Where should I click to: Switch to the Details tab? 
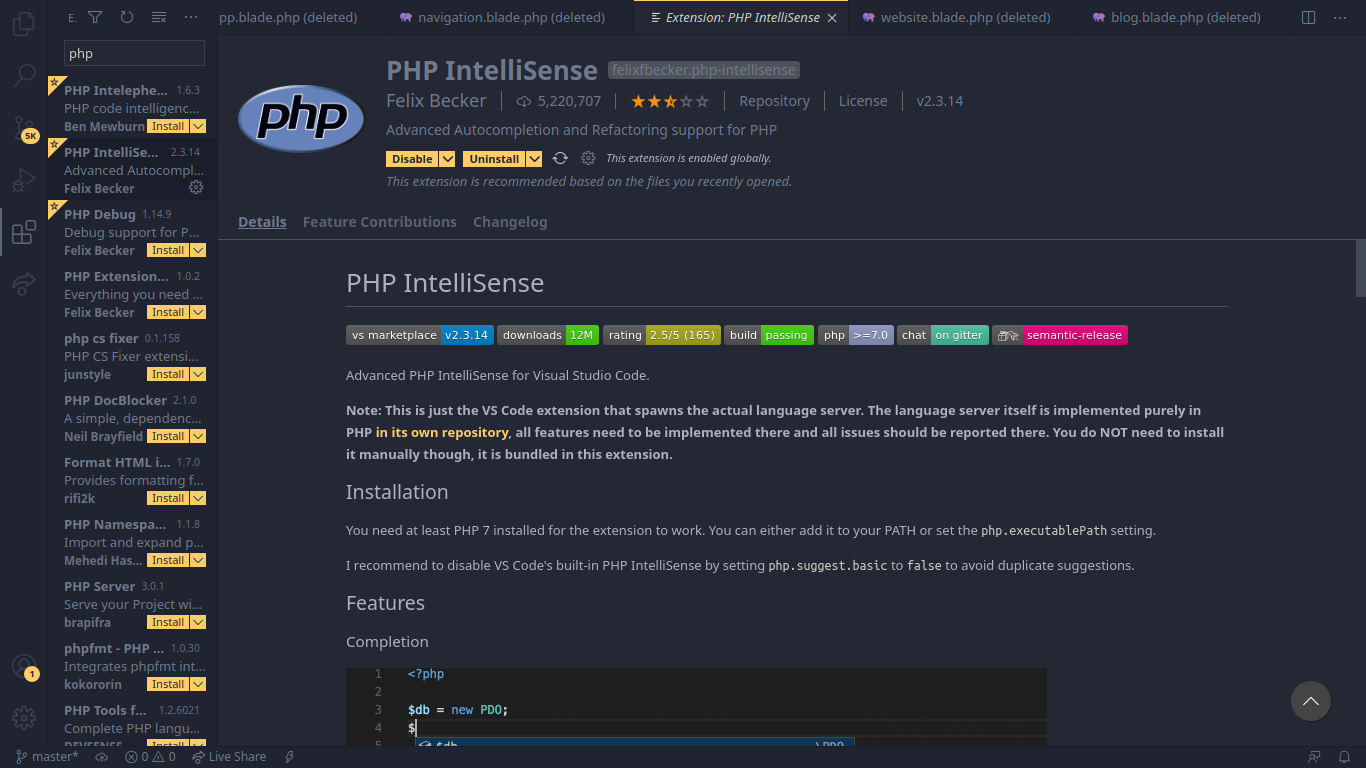click(262, 222)
